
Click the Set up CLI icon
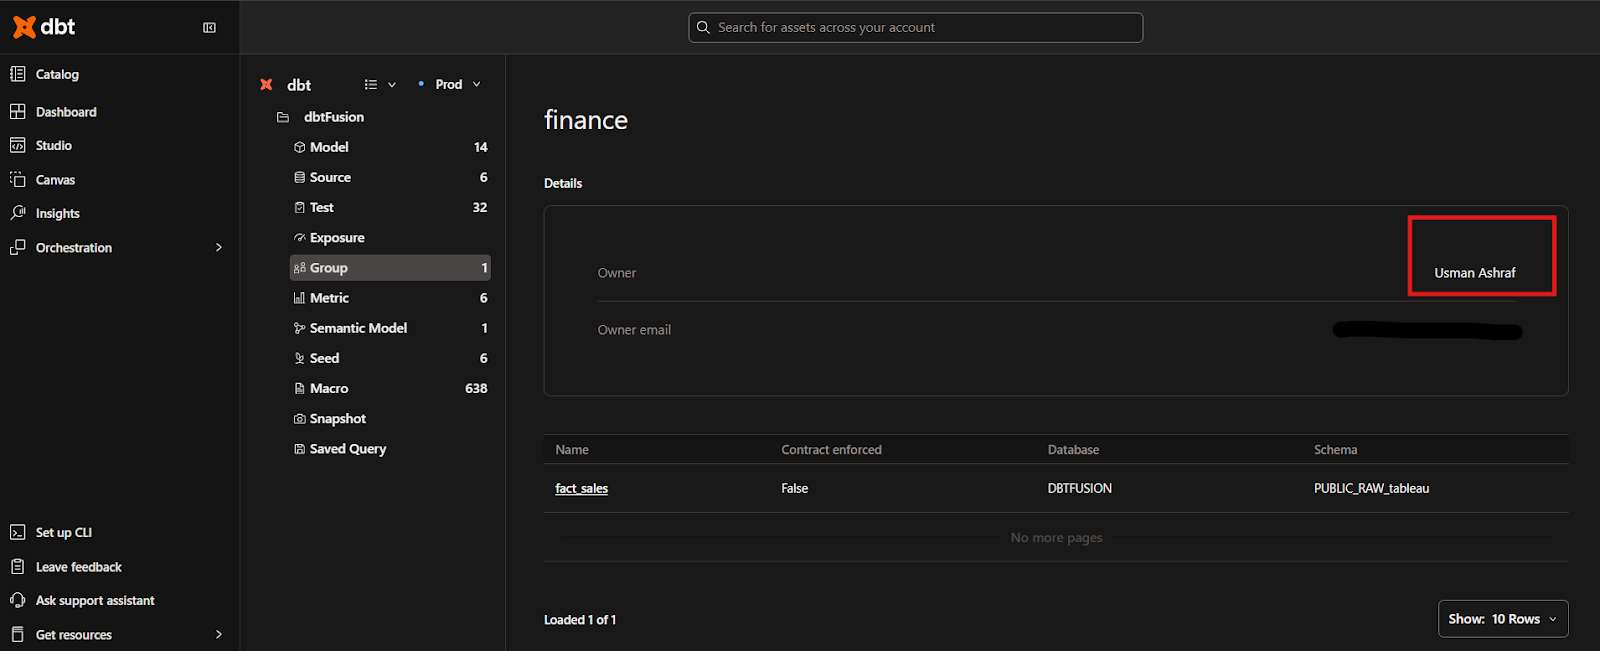[18, 533]
